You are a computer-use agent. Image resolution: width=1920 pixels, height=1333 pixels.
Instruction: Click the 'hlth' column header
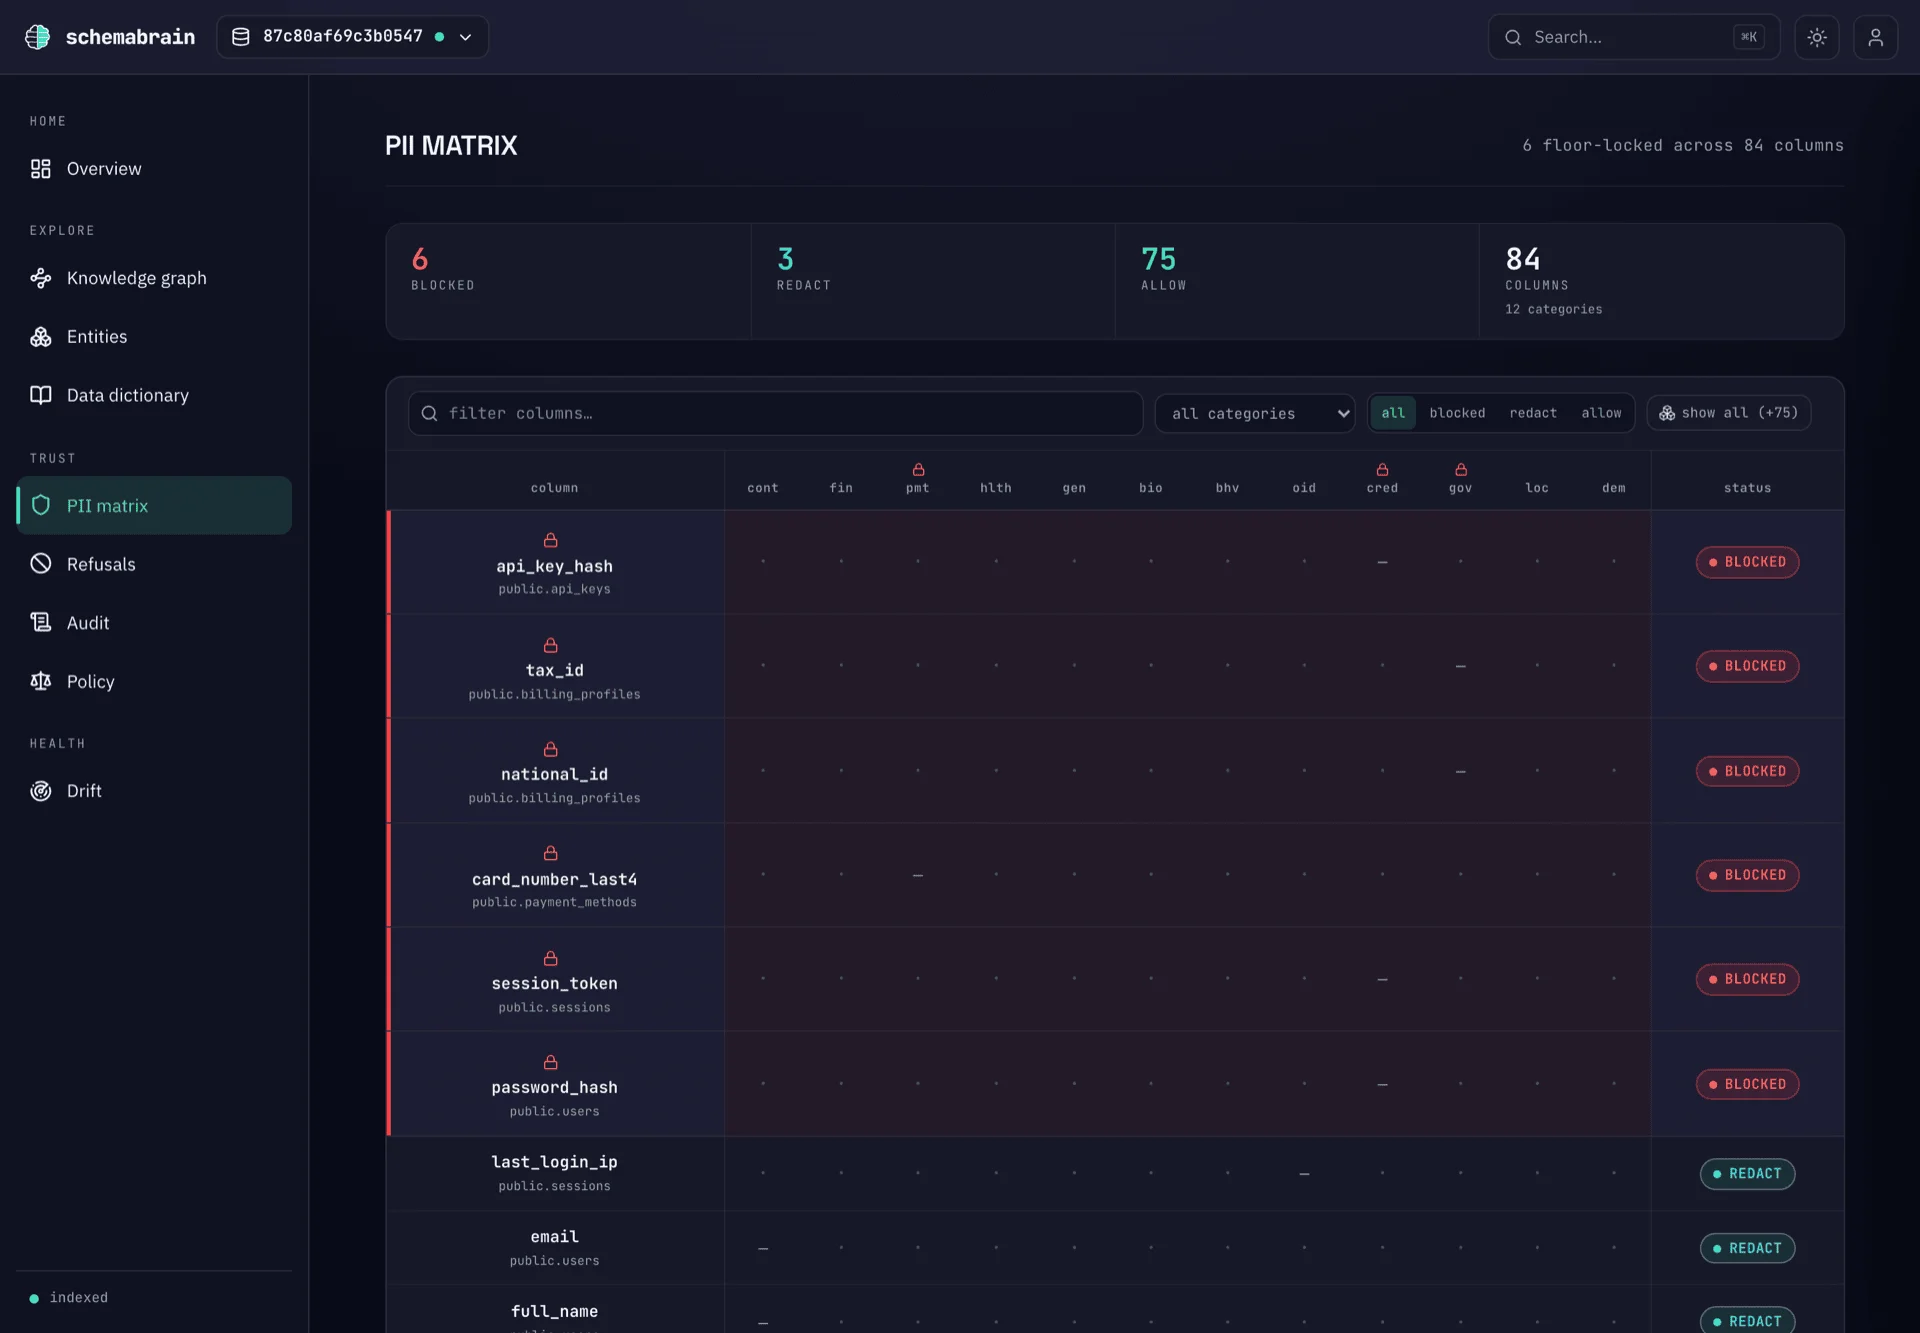[995, 488]
